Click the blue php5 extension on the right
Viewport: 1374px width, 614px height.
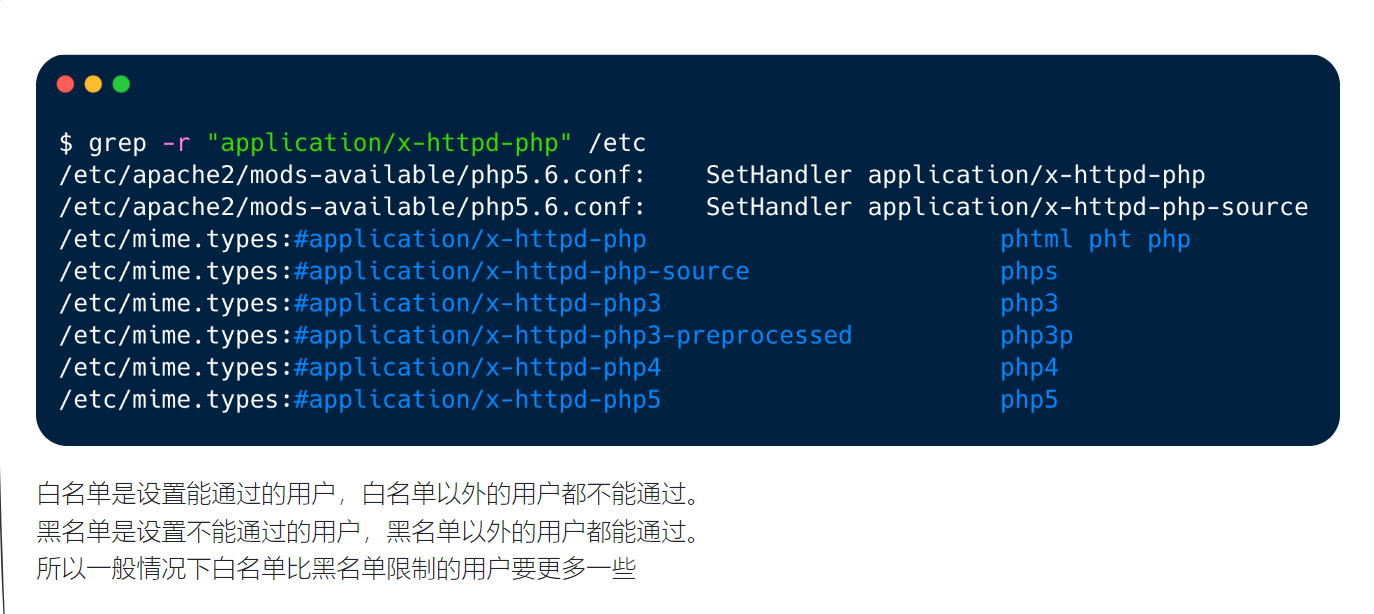pos(1029,399)
